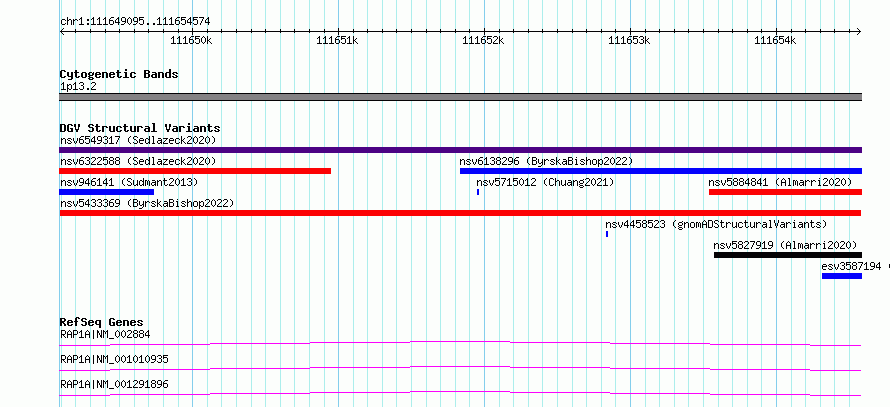
Task: Click the nsv5827919 black variant bar
Action: click(788, 255)
